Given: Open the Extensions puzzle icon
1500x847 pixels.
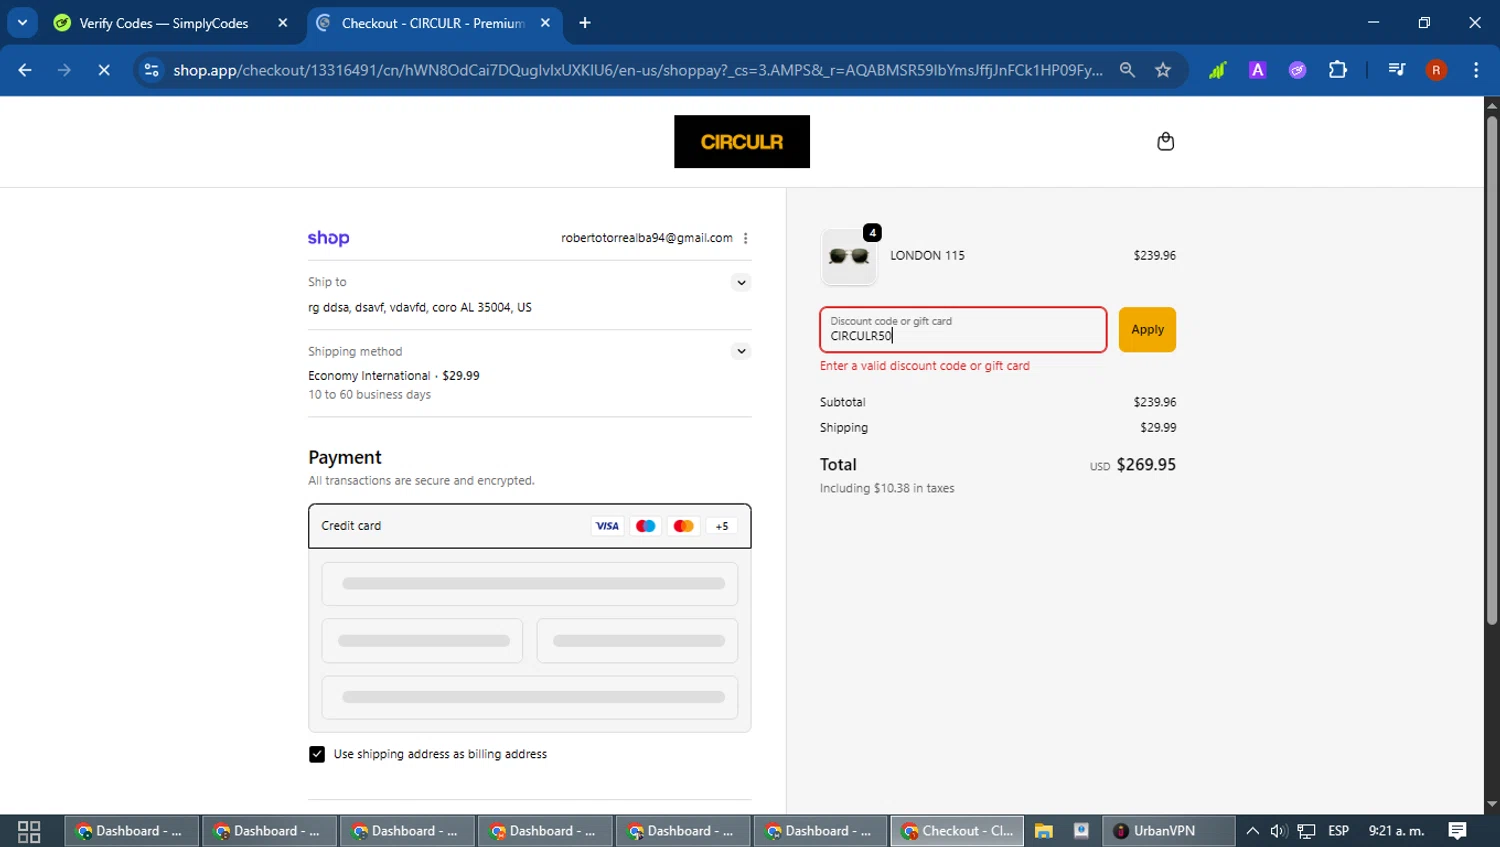Looking at the screenshot, I should [1338, 70].
